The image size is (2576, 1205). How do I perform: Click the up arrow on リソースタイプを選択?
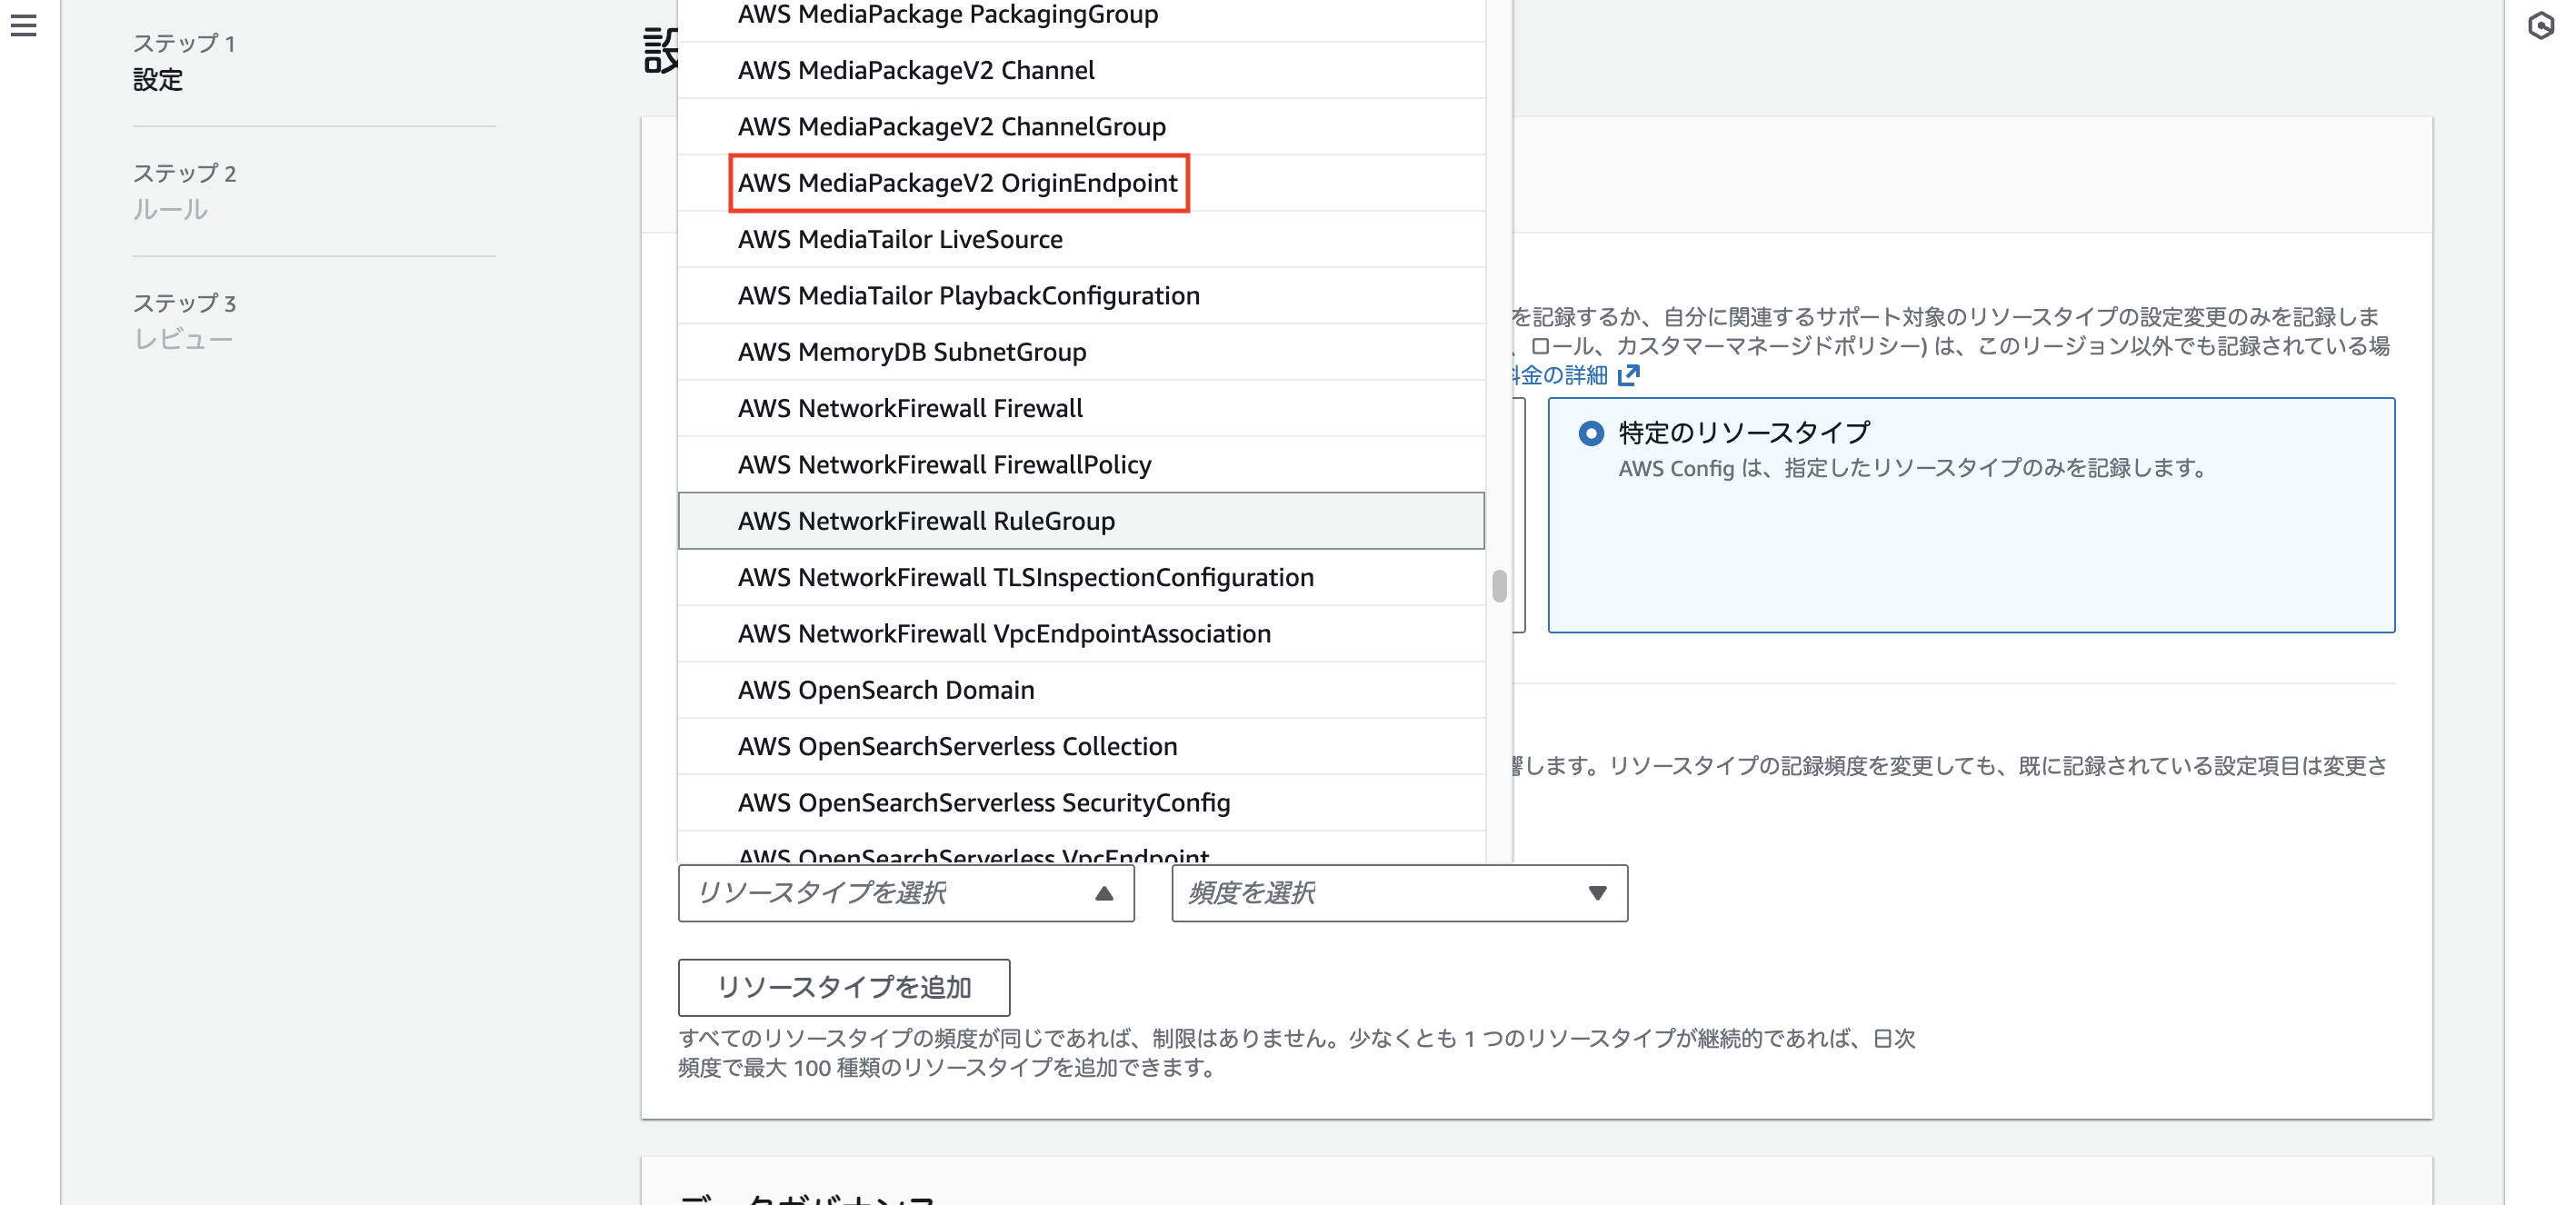coord(1105,893)
